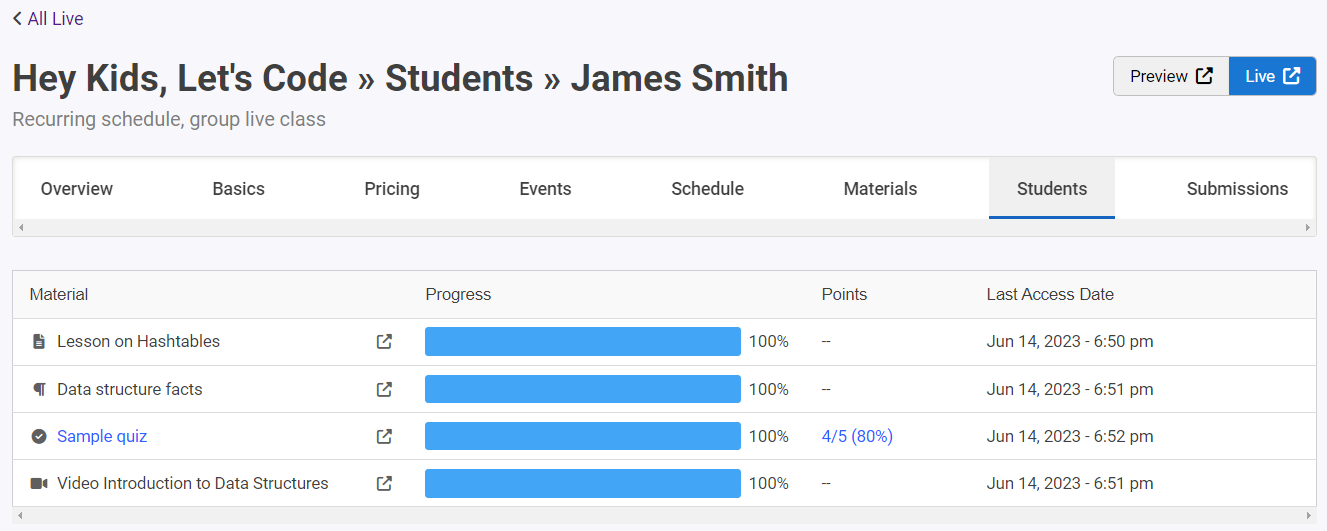Click the tab bar's right scroll arrow
The width and height of the screenshot is (1327, 531).
pos(1308,228)
